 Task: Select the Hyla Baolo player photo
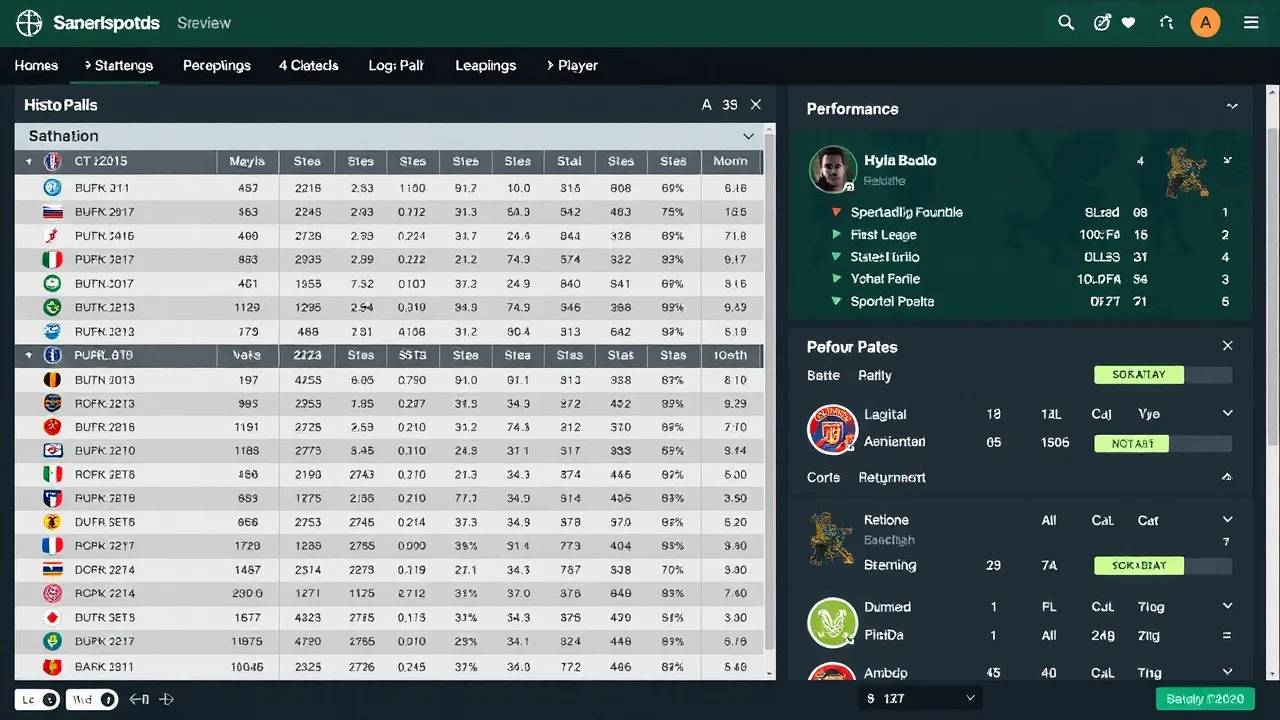coord(833,169)
